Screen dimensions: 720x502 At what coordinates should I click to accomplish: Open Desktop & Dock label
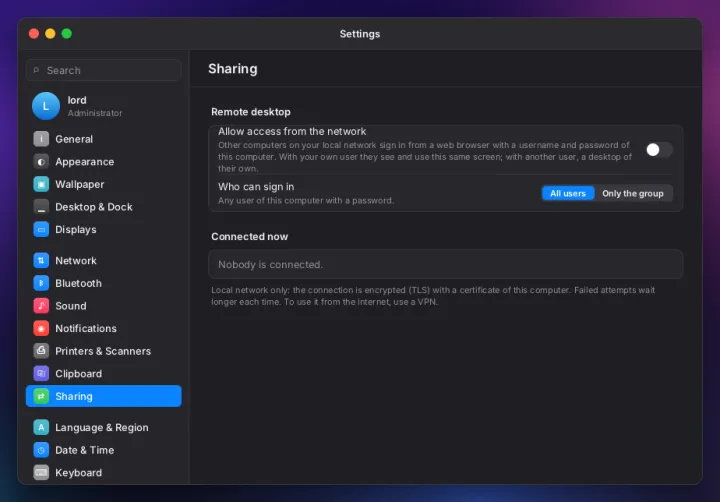coord(94,207)
